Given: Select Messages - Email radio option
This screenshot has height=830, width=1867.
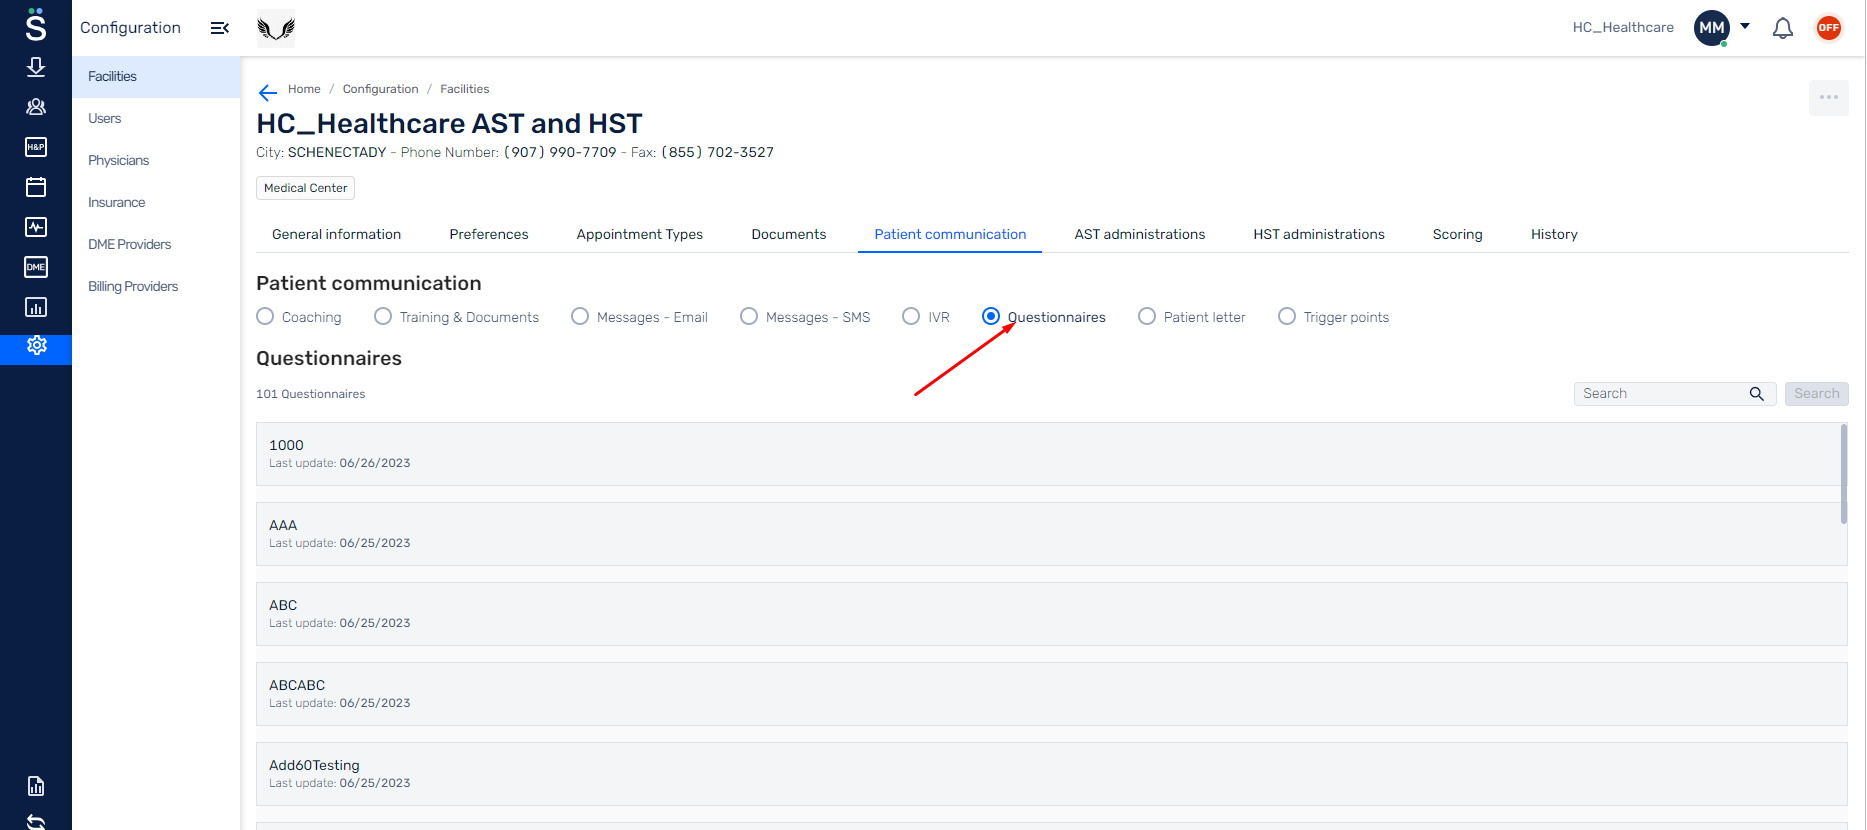Looking at the screenshot, I should (580, 316).
